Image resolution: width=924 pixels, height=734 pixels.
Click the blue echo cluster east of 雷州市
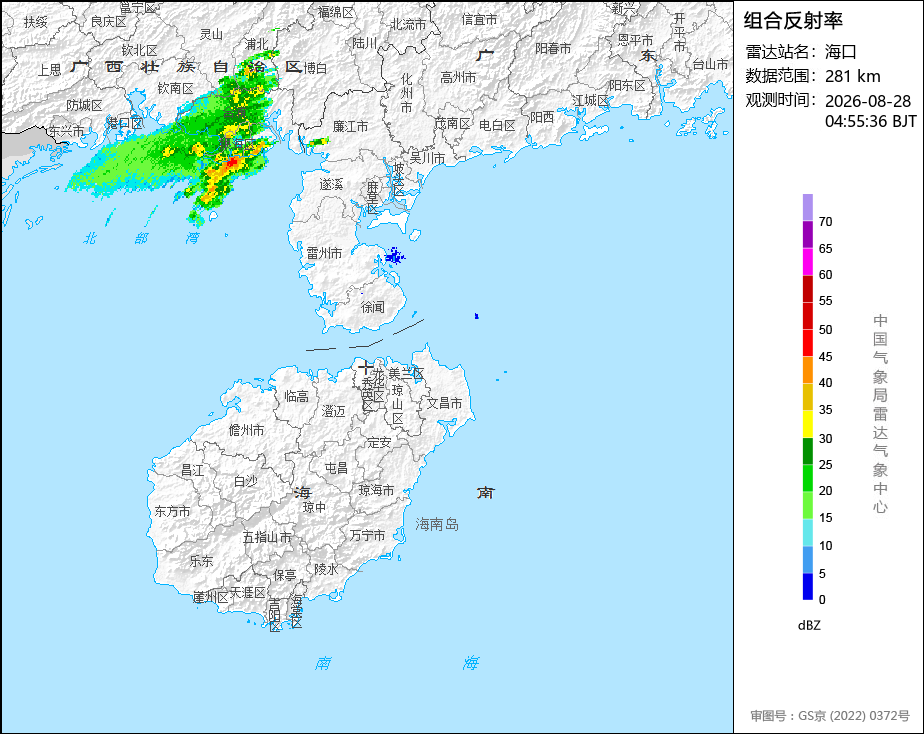394,256
